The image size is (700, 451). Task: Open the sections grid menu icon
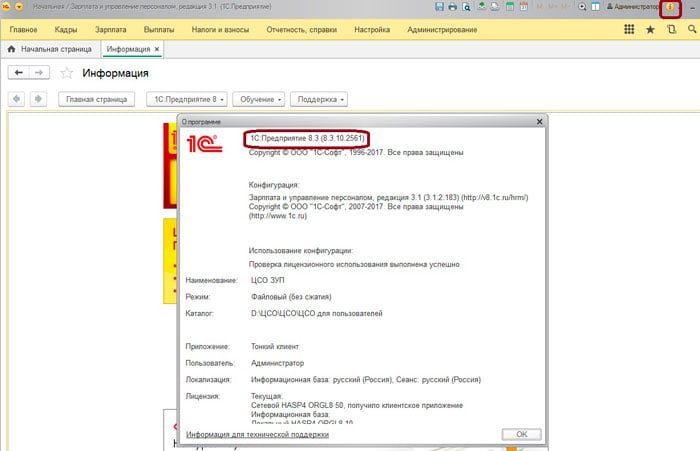tap(629, 30)
